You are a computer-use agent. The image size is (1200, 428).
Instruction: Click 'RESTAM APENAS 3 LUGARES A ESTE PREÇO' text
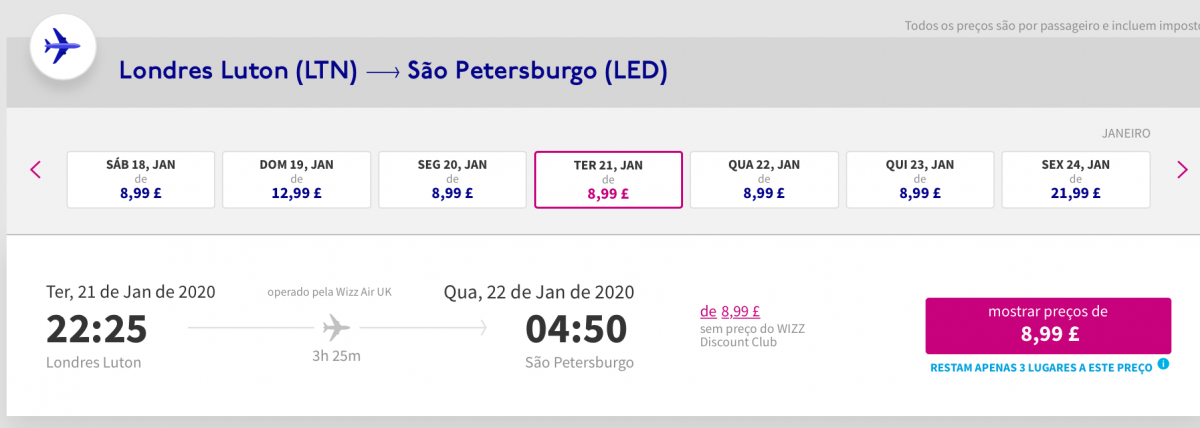pyautogui.click(x=1041, y=367)
